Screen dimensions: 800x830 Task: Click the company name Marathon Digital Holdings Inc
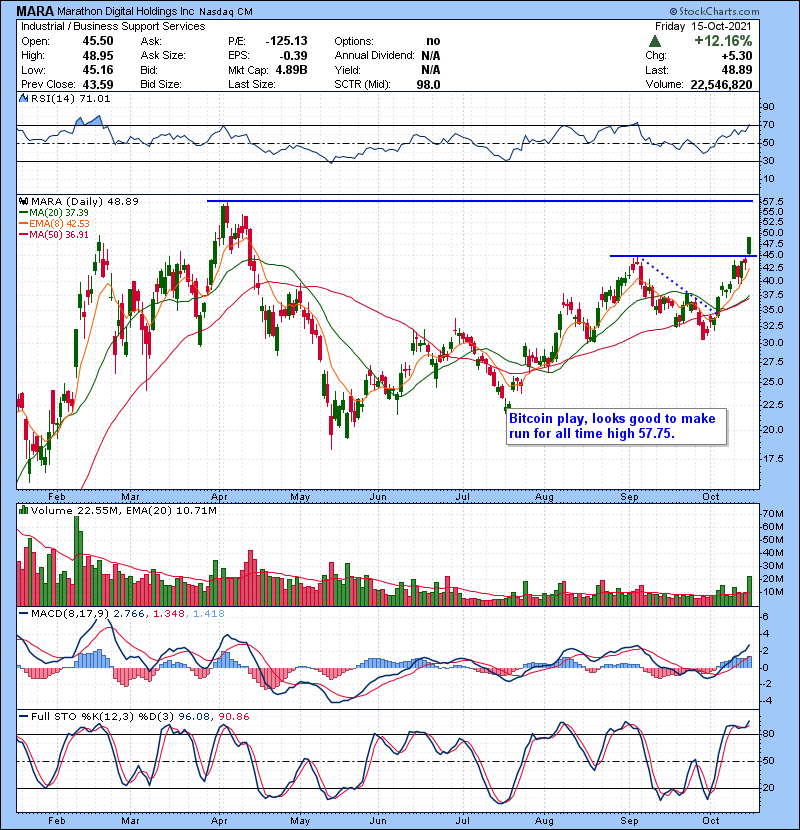coord(126,11)
